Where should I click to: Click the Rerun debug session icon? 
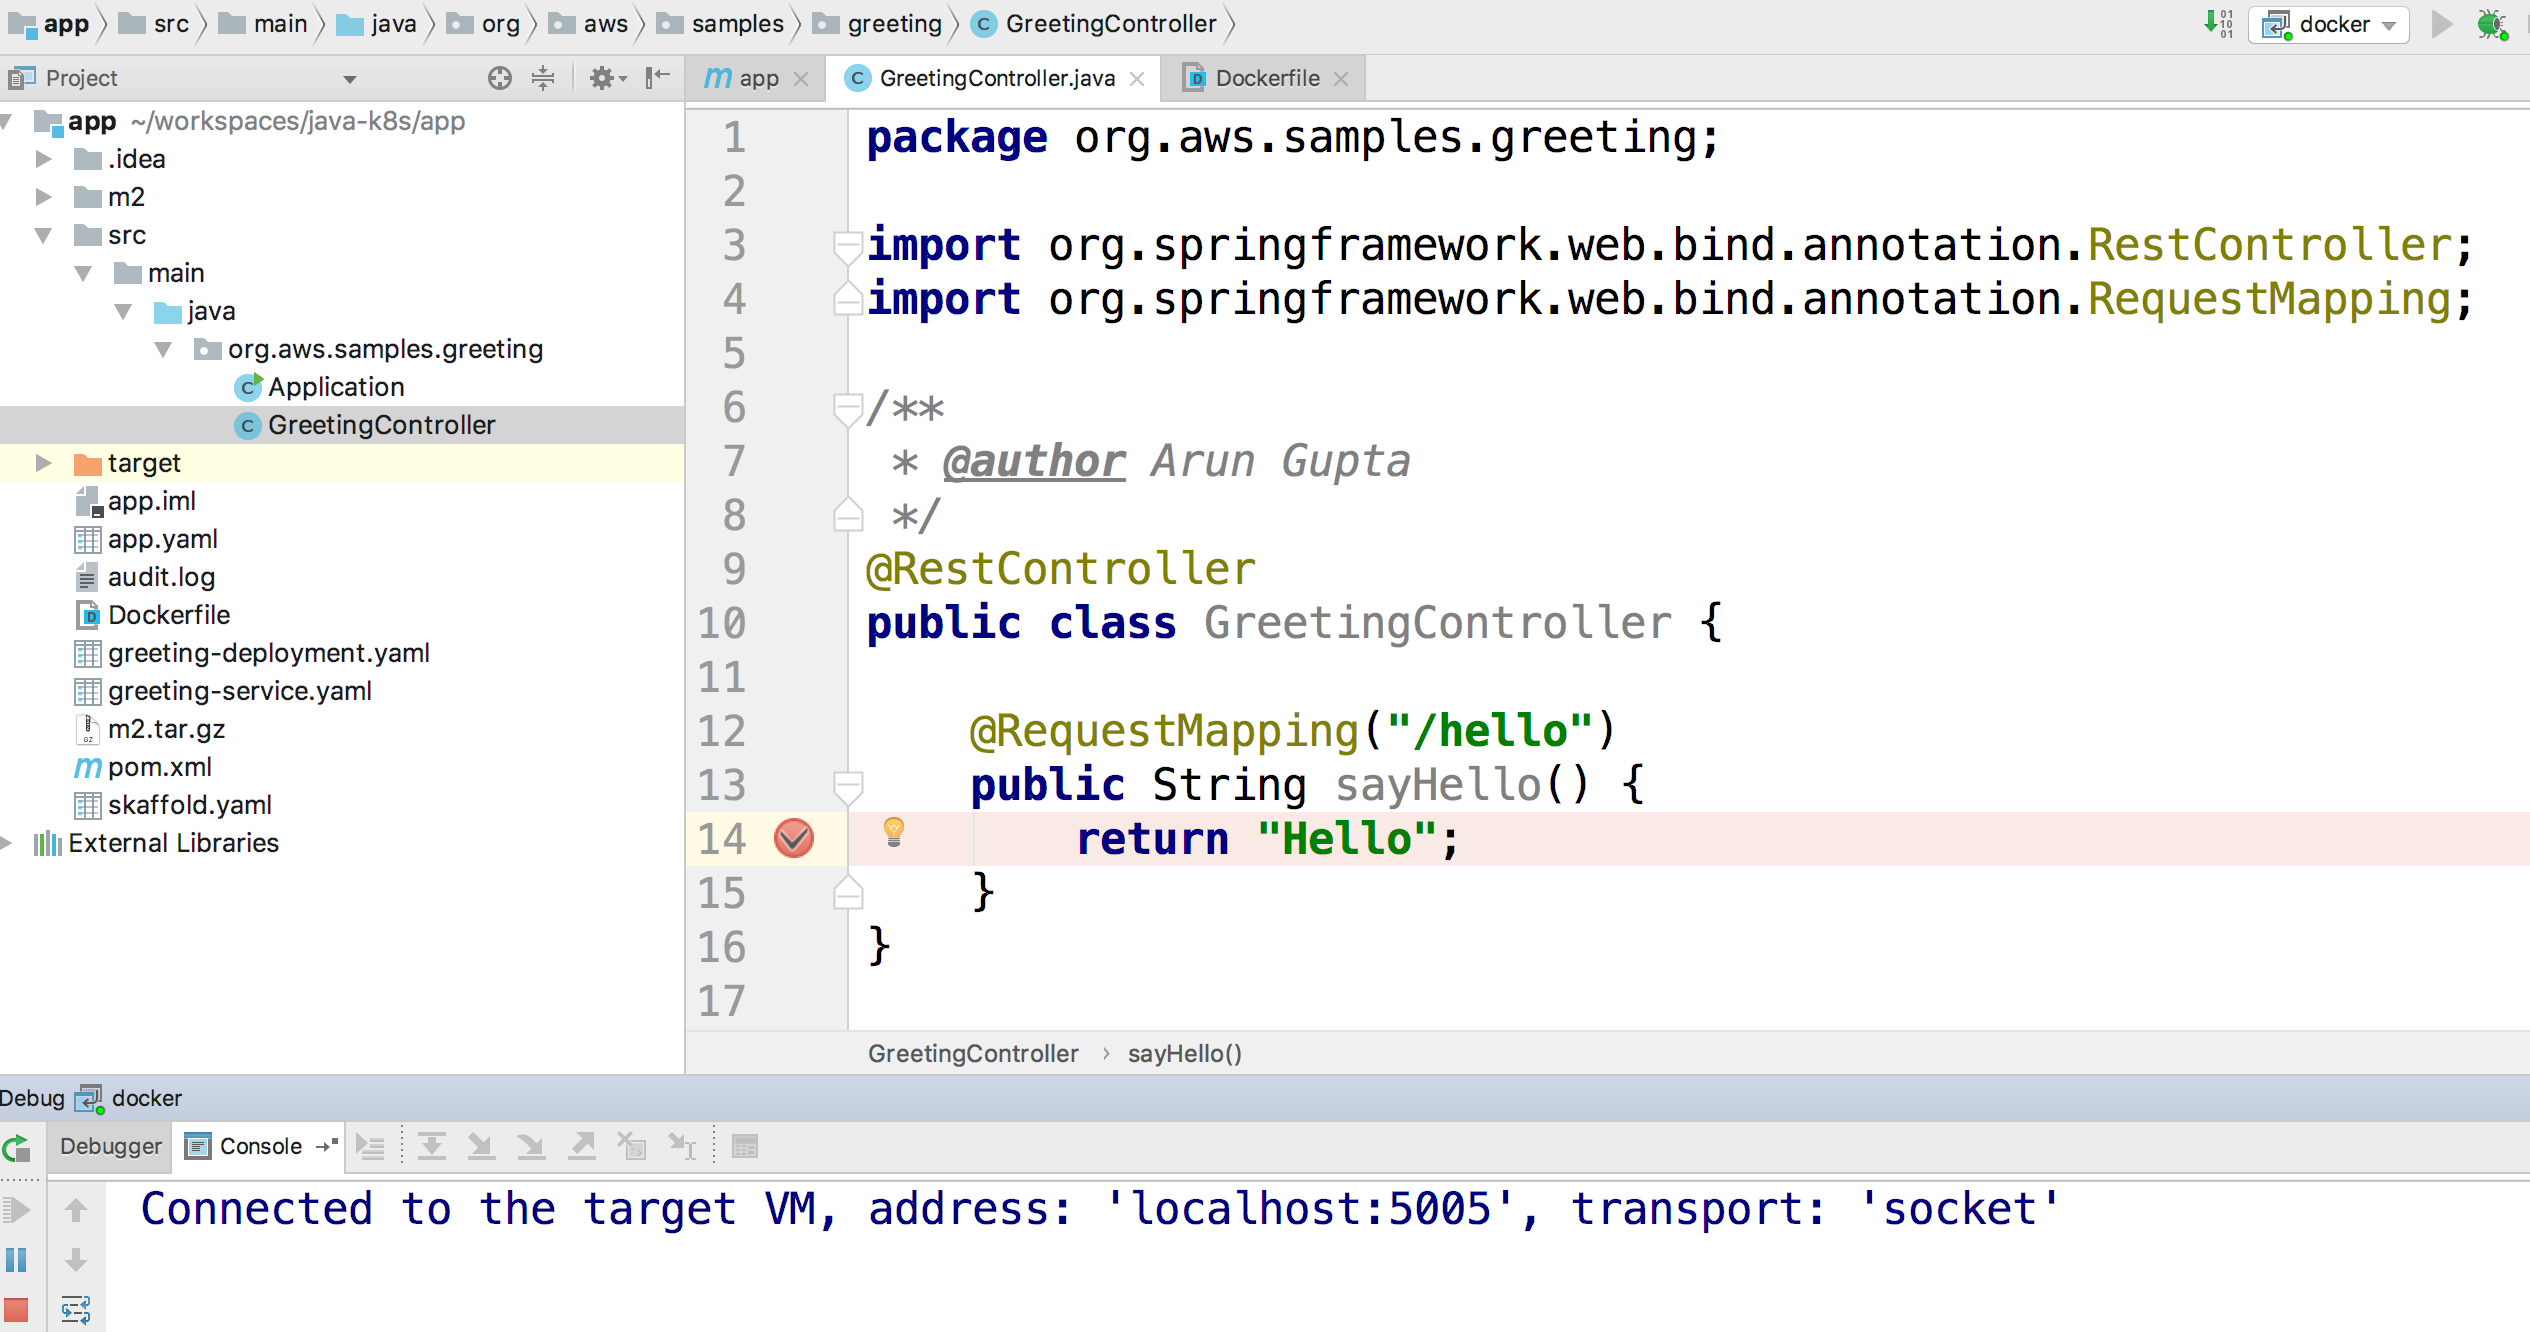(17, 1148)
